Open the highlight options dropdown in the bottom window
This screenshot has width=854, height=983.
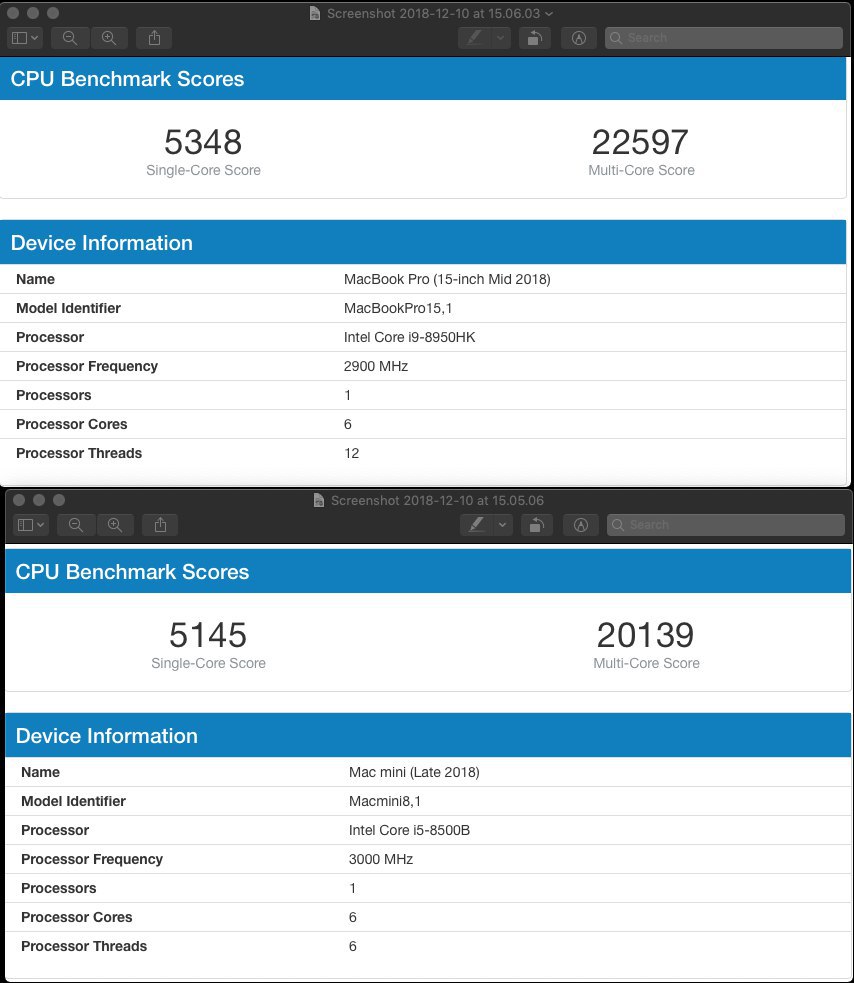pos(502,525)
